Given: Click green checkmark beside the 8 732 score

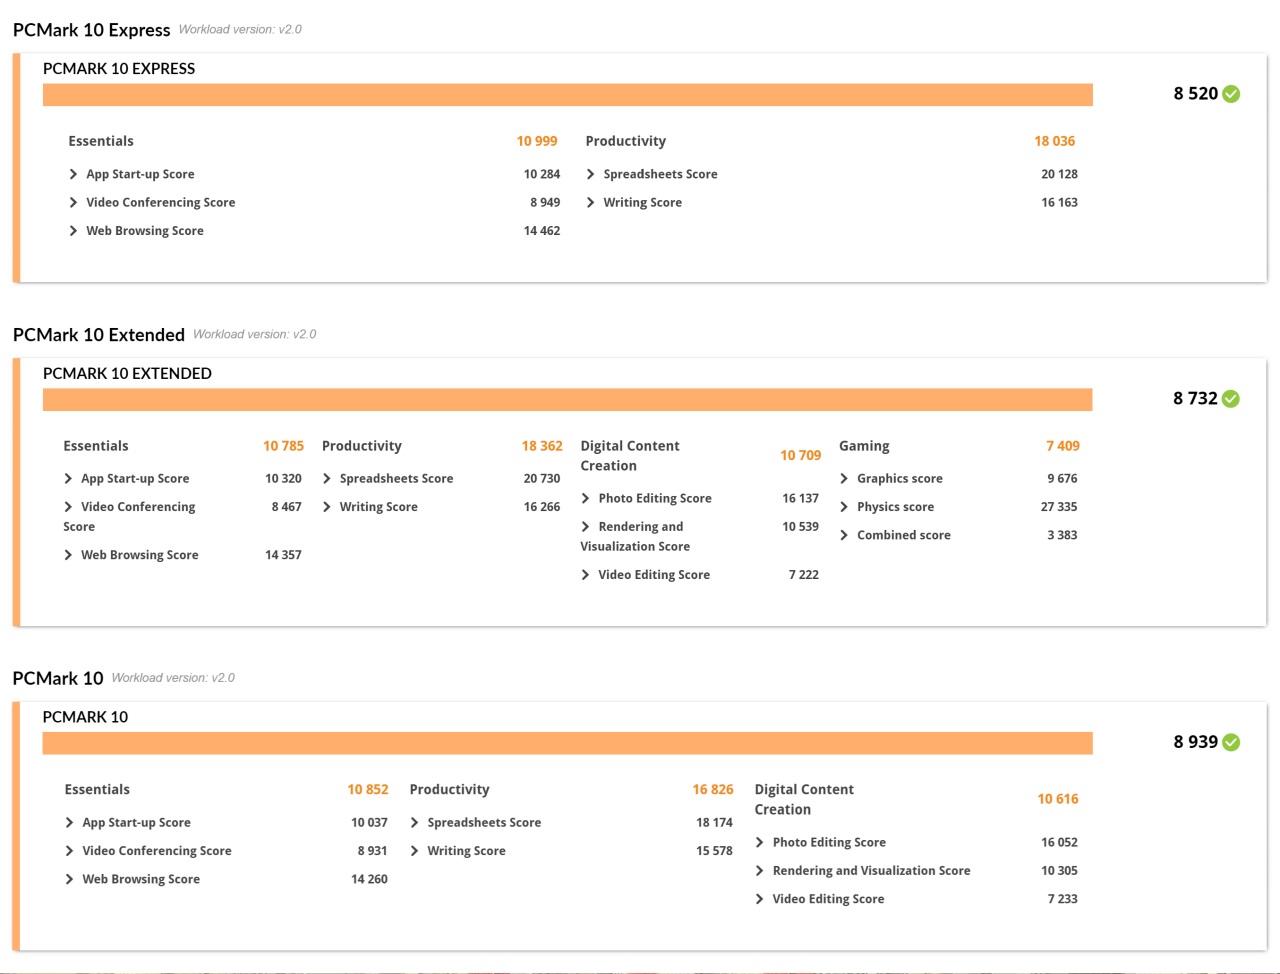Looking at the screenshot, I should pyautogui.click(x=1231, y=399).
